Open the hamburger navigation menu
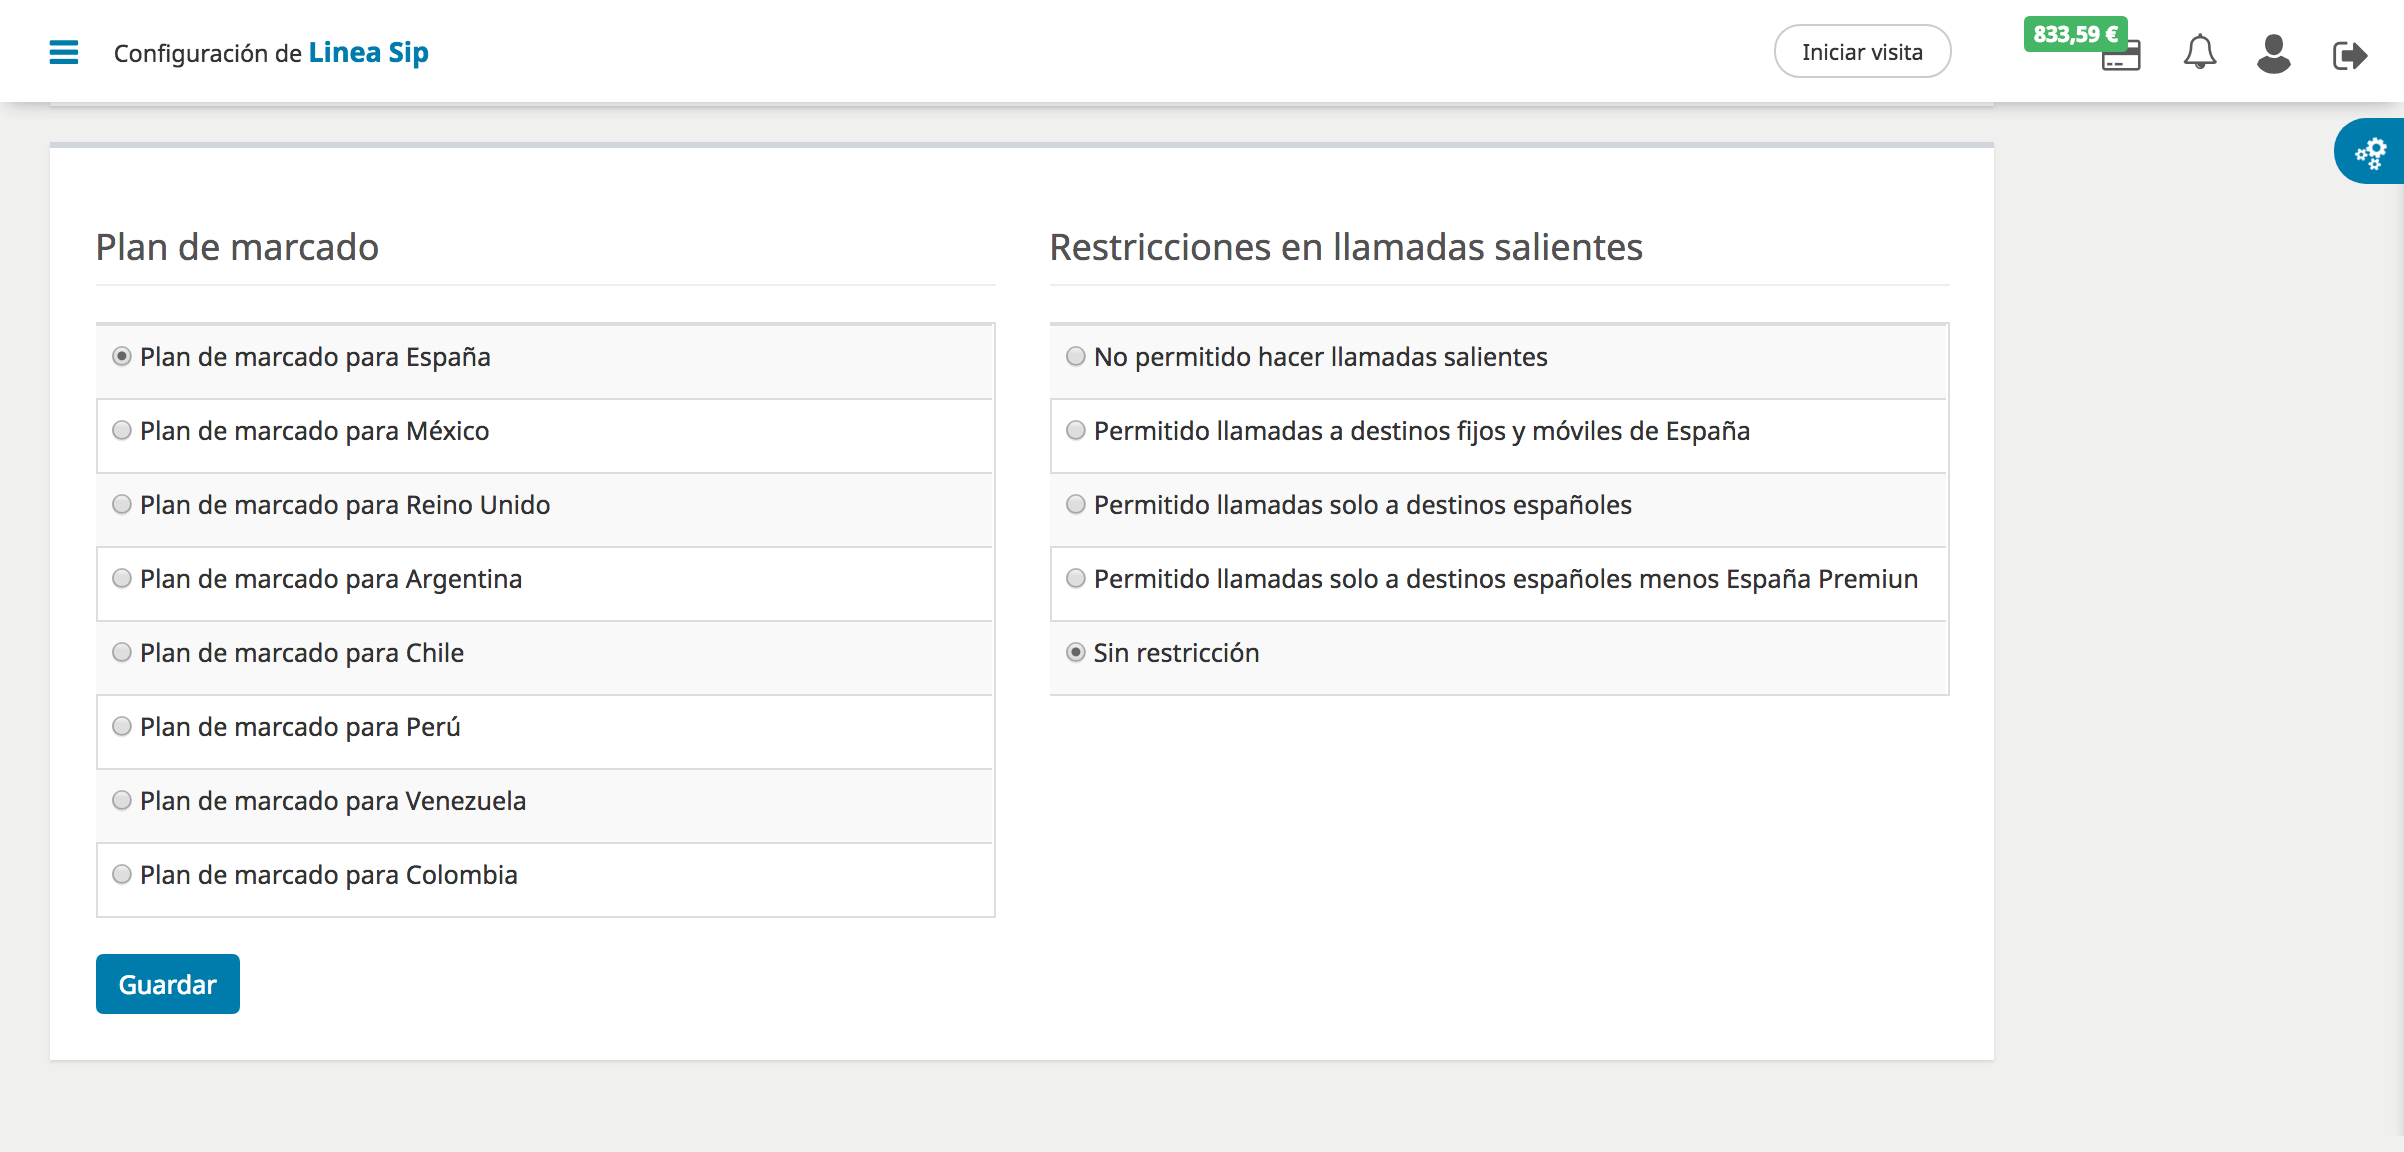Viewport: 2404px width, 1152px height. pyautogui.click(x=63, y=52)
